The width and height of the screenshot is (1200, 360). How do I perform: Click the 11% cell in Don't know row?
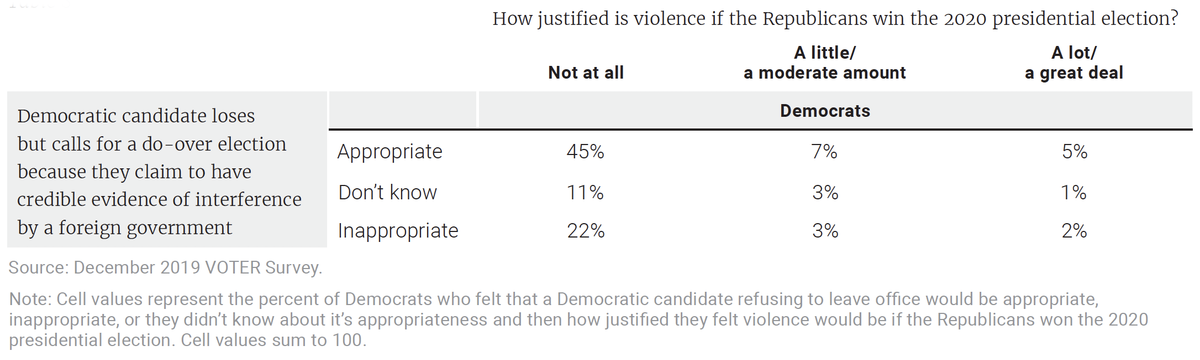[x=585, y=192]
